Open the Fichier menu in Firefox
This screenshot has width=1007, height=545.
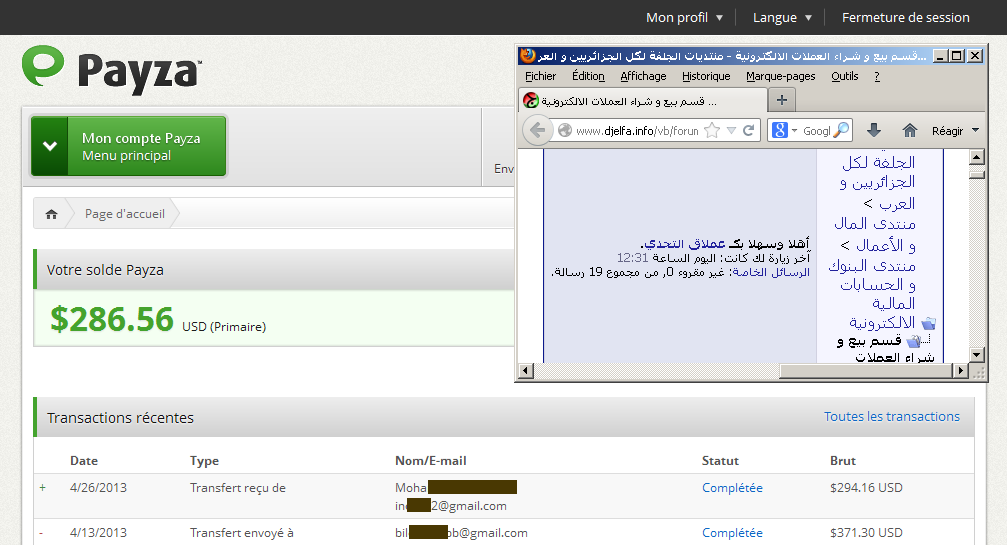pos(540,76)
